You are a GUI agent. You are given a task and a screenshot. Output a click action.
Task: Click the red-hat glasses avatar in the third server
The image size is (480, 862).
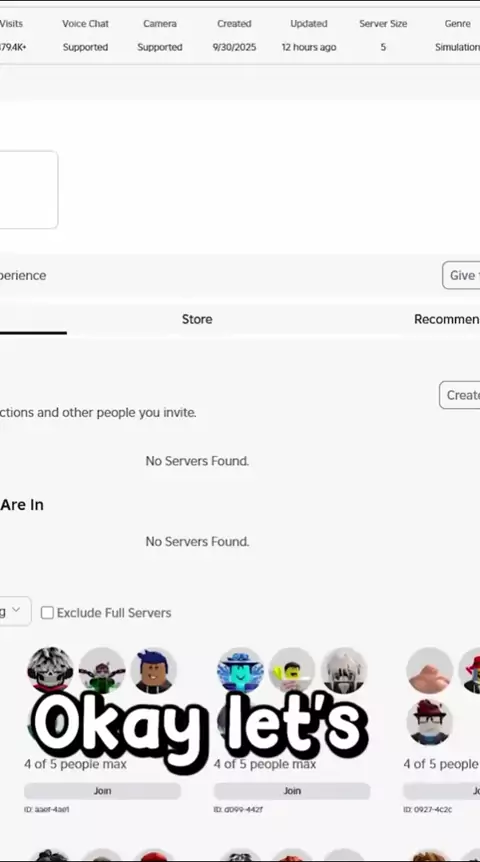[x=429, y=722]
